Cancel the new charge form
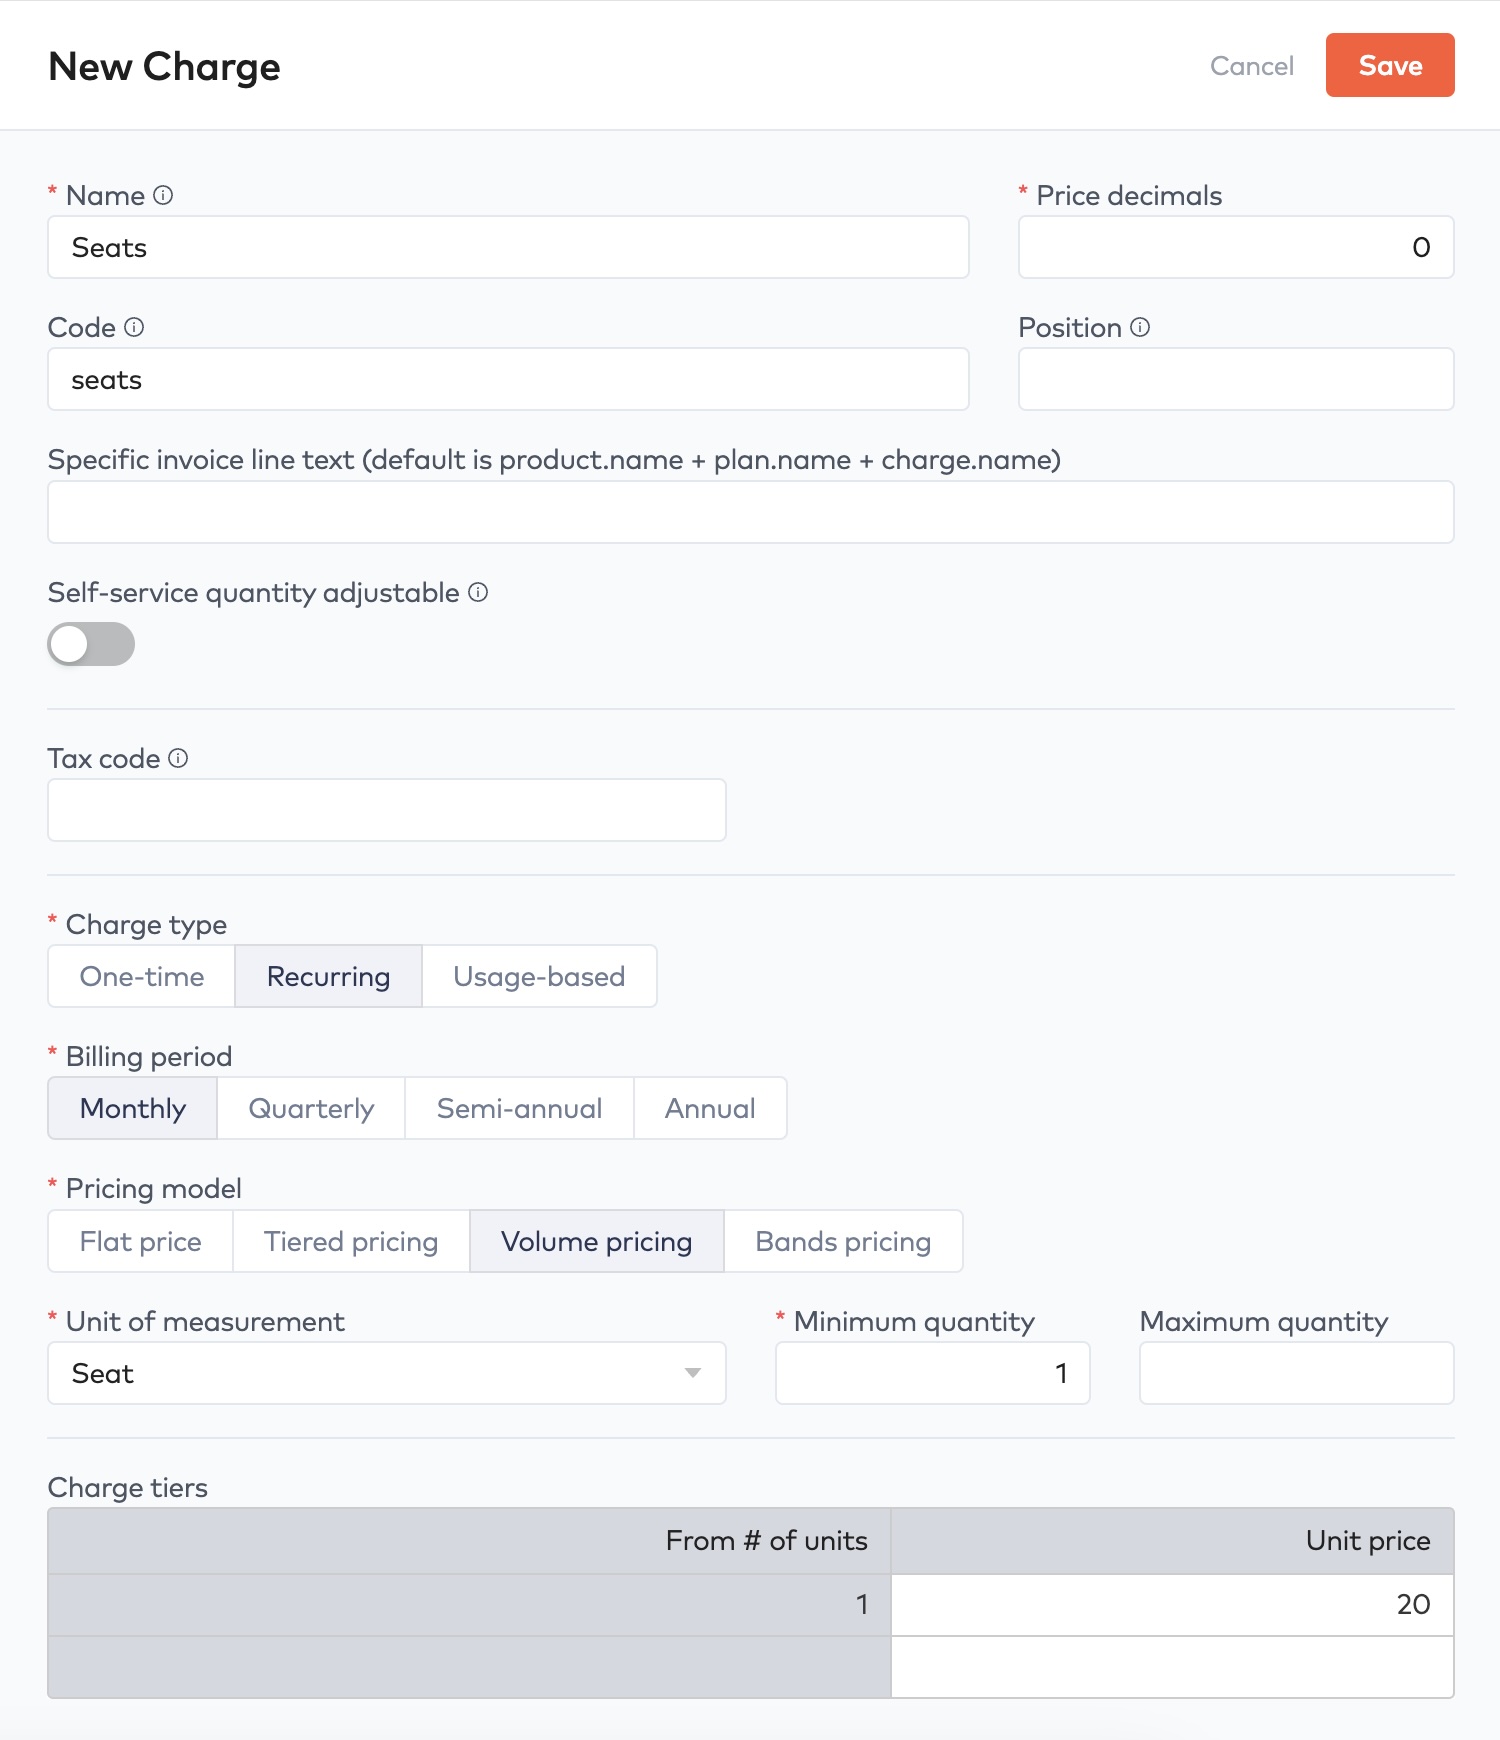 [x=1251, y=66]
